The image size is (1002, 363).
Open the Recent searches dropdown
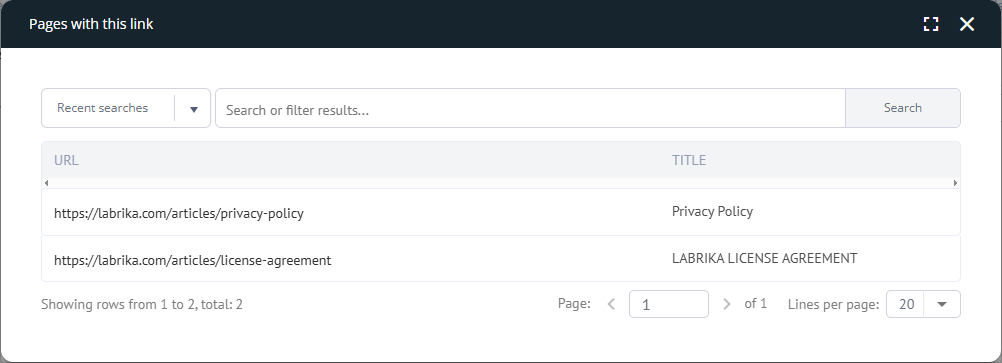click(x=126, y=108)
